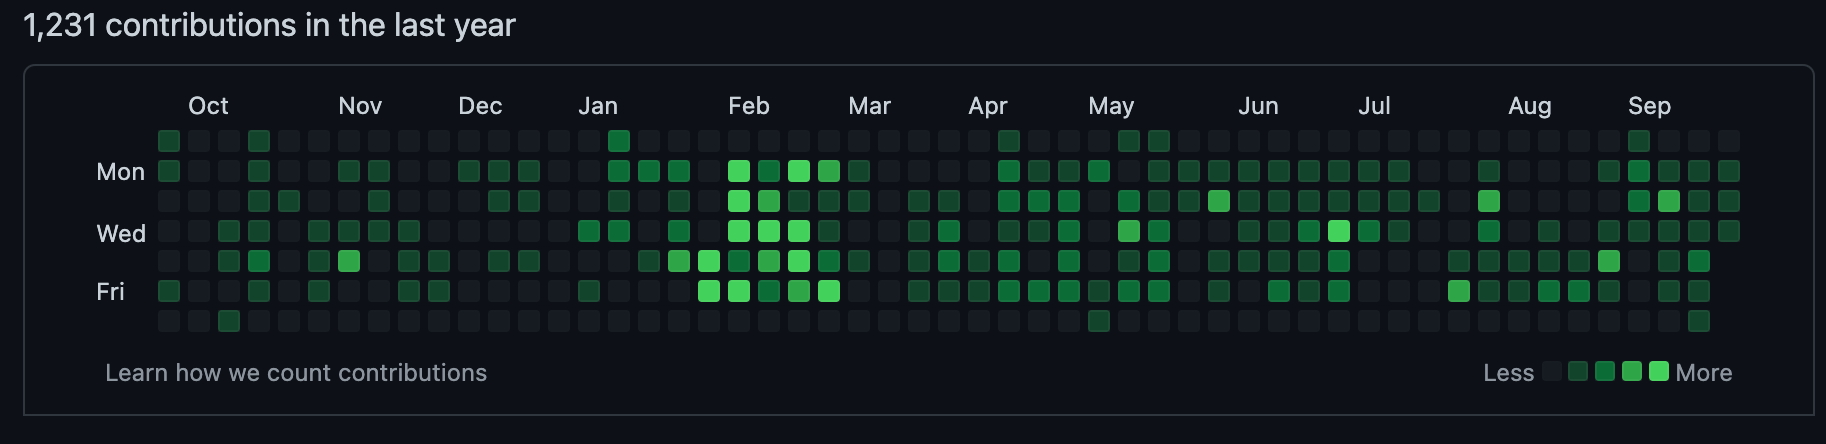Click the 'Apr' month label
This screenshot has width=1826, height=444.
click(x=988, y=106)
